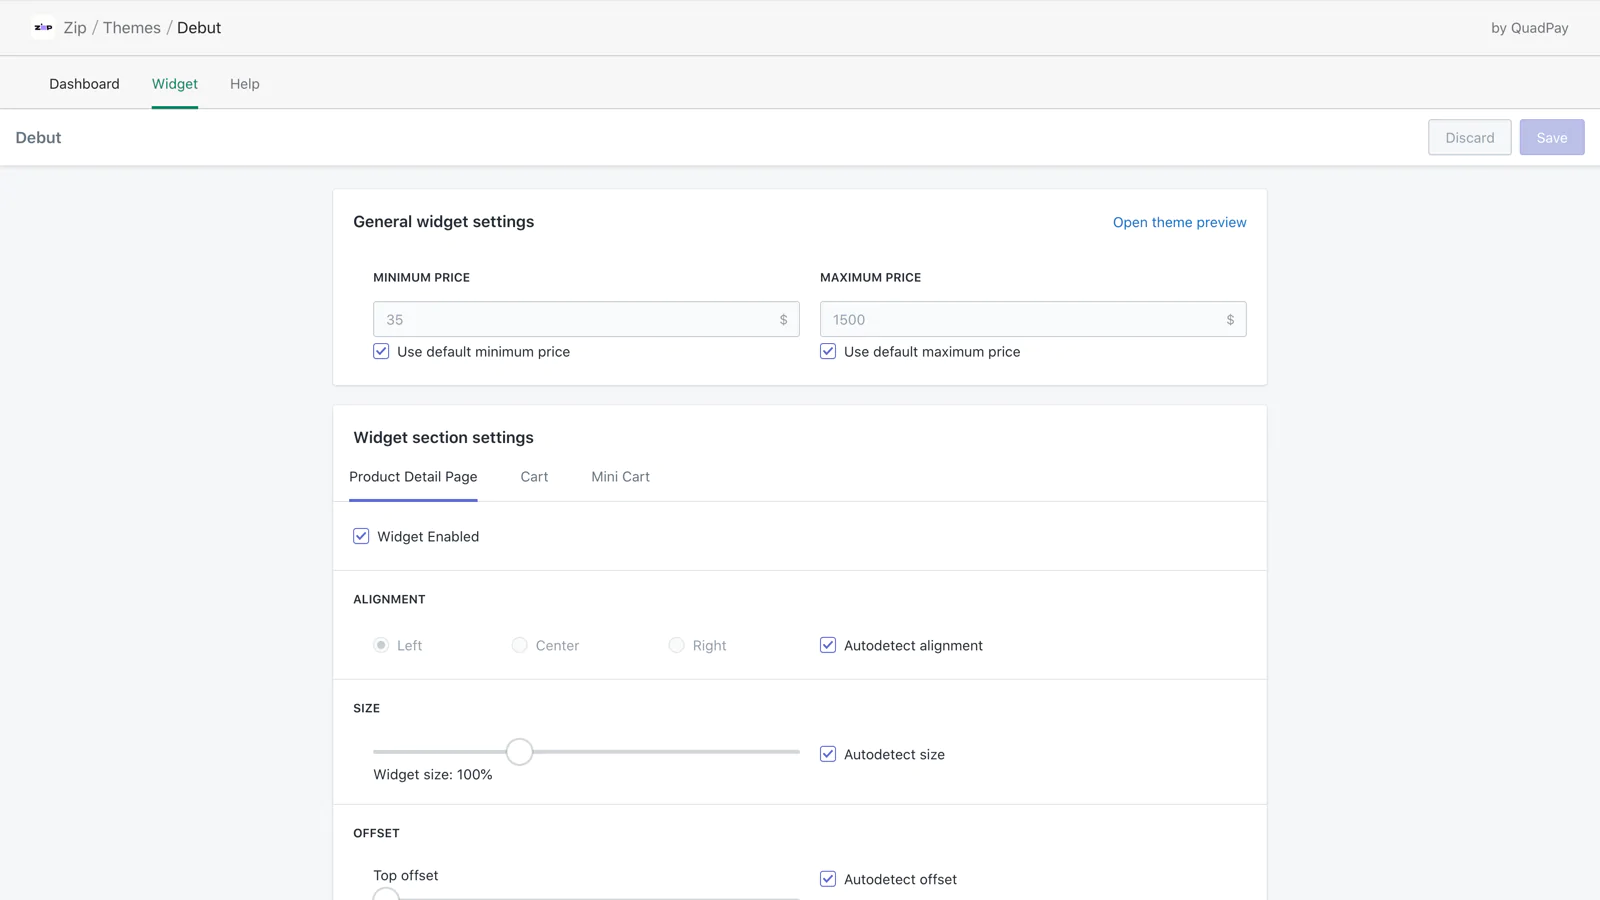The width and height of the screenshot is (1600, 900).
Task: Toggle Autodetect offset checkbox
Action: [x=828, y=879]
